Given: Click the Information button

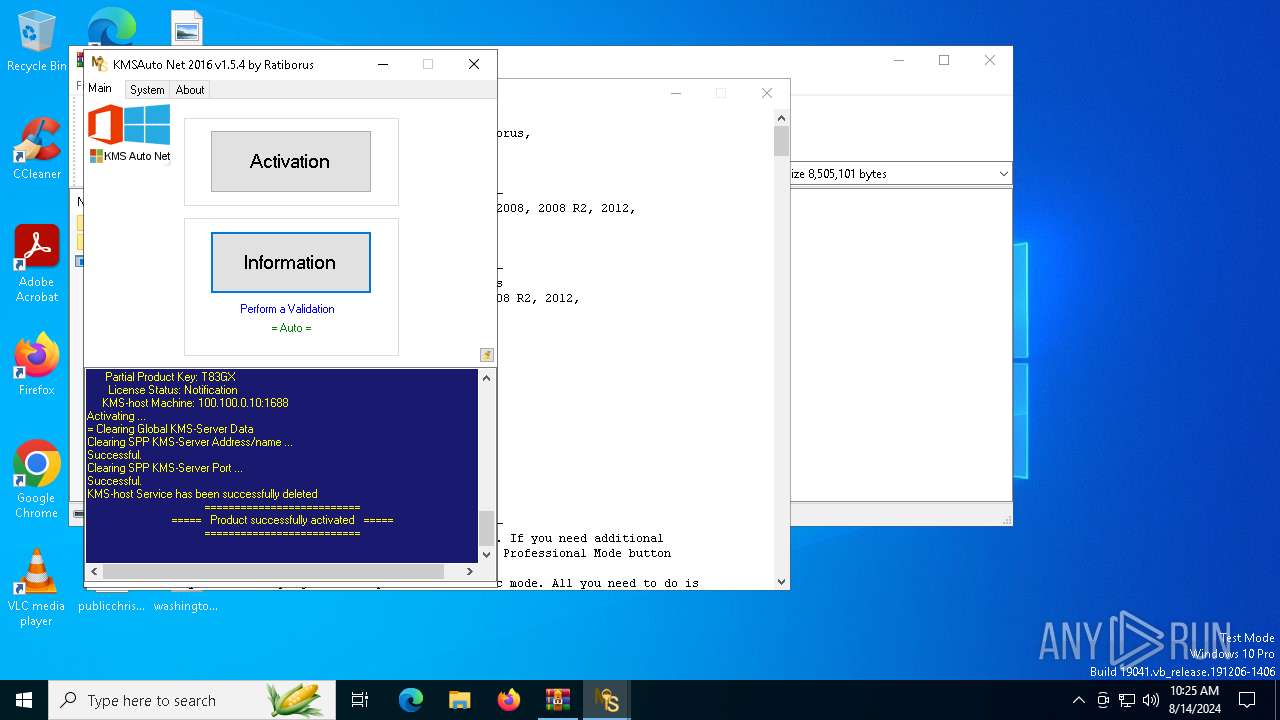Looking at the screenshot, I should [x=290, y=262].
